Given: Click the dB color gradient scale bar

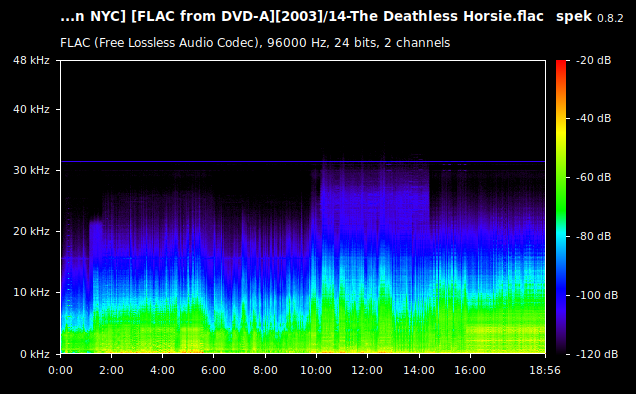Looking at the screenshot, I should [561, 207].
